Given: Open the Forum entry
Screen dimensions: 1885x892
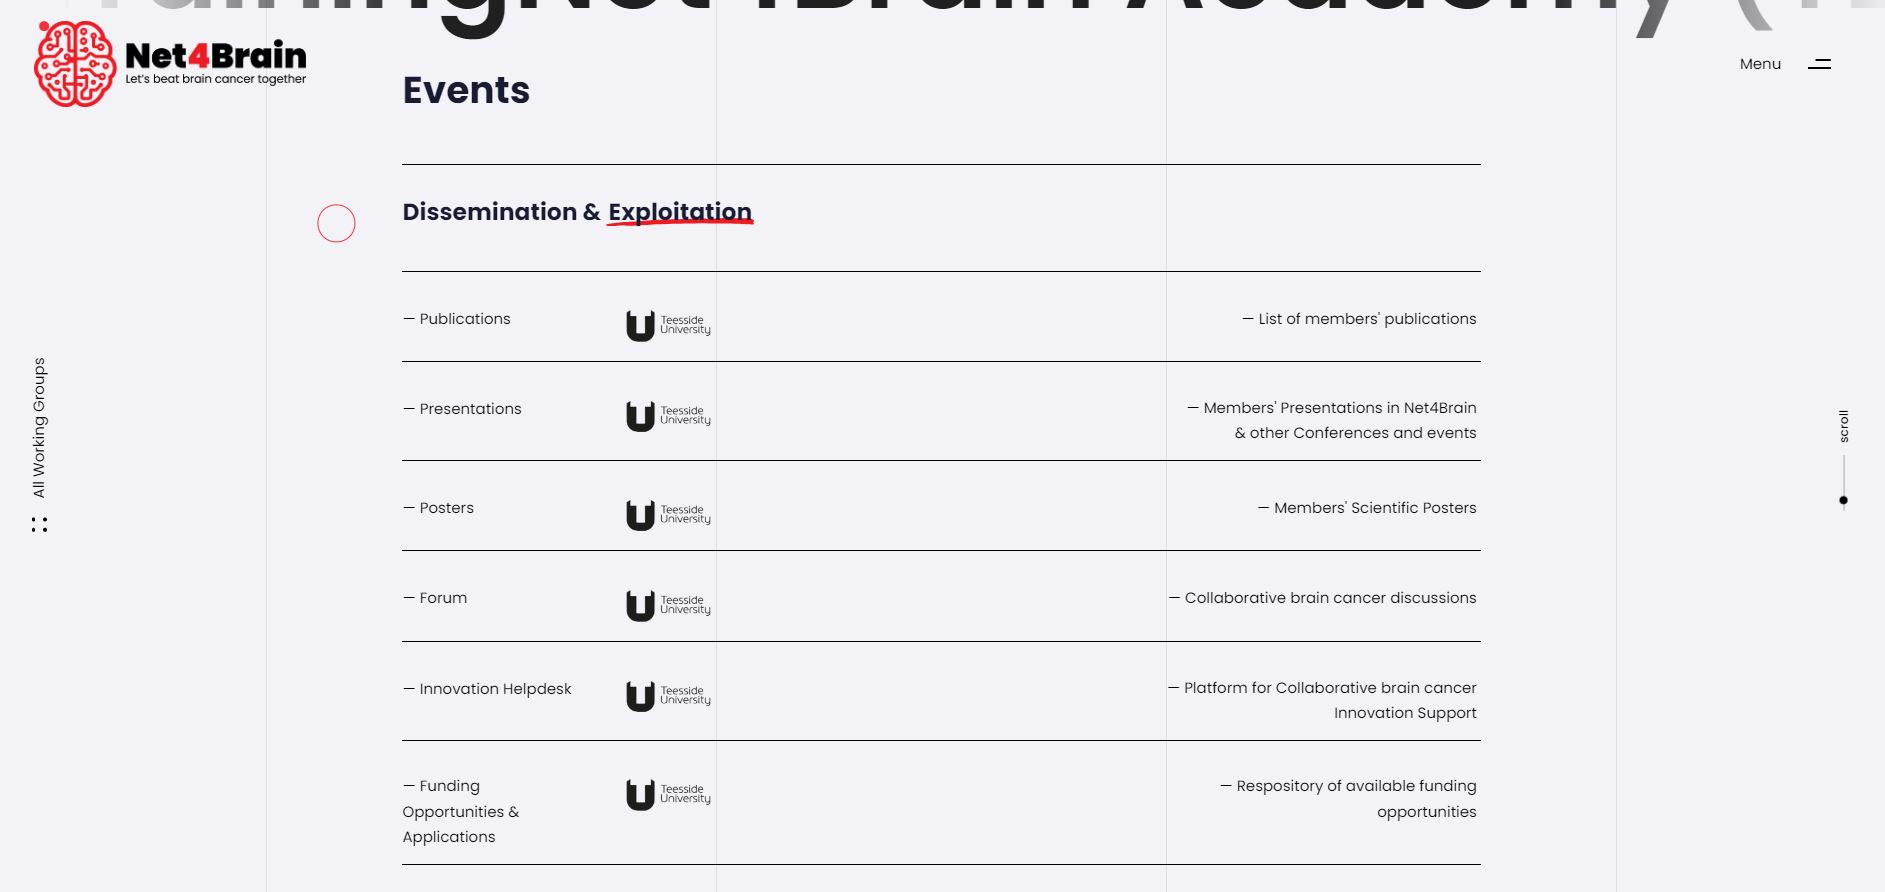Looking at the screenshot, I should [435, 598].
